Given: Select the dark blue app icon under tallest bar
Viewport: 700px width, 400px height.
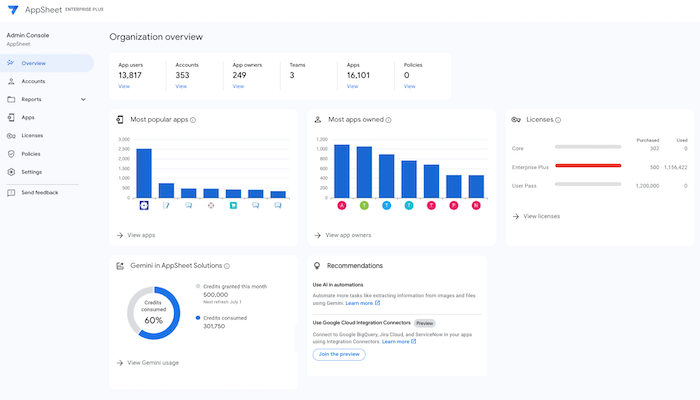Looking at the screenshot, I should point(144,205).
